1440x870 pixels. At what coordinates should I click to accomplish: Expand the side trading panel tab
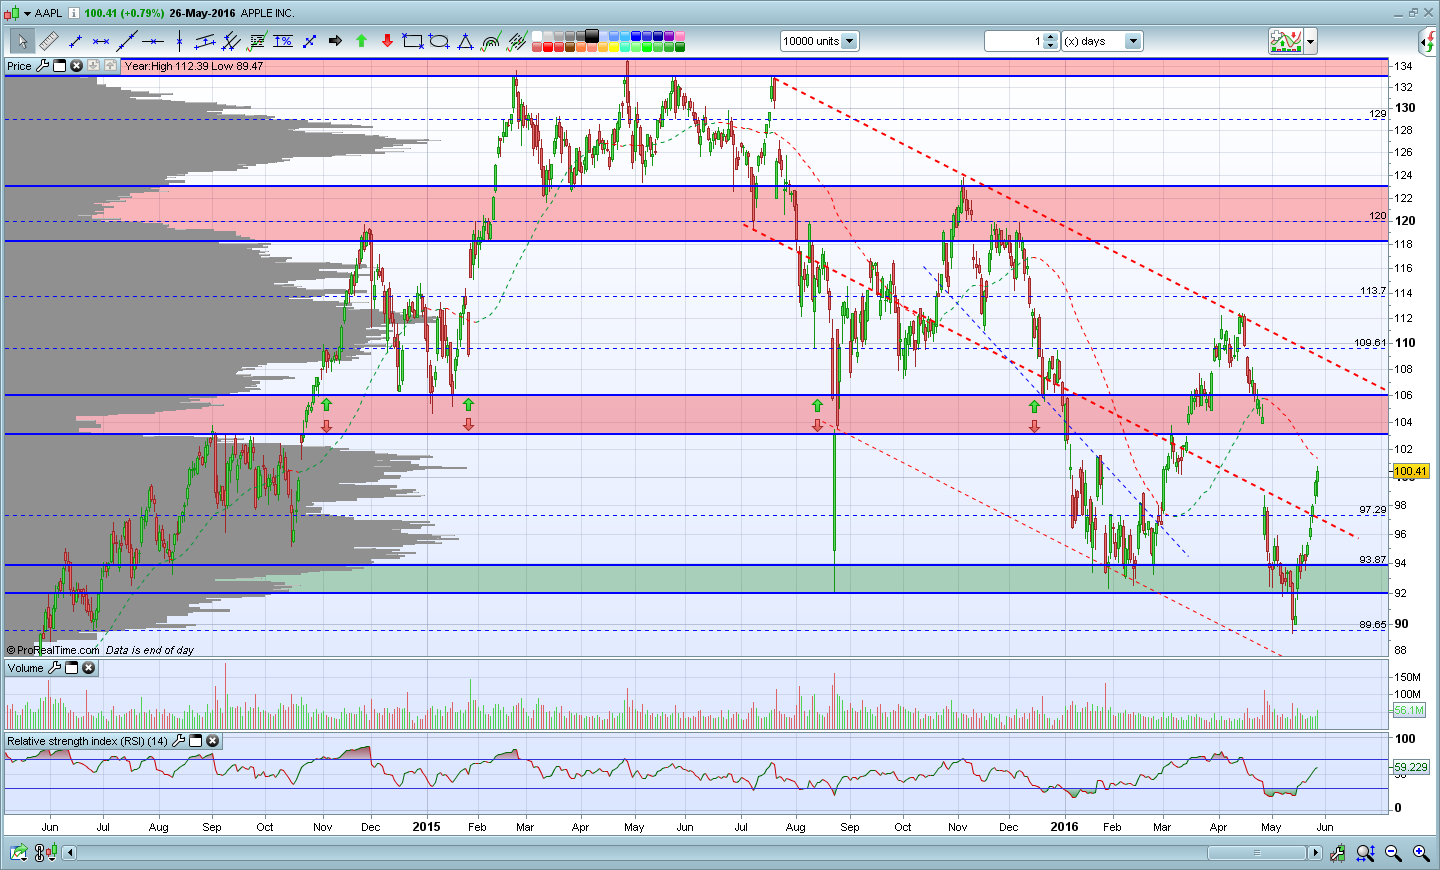1428,41
